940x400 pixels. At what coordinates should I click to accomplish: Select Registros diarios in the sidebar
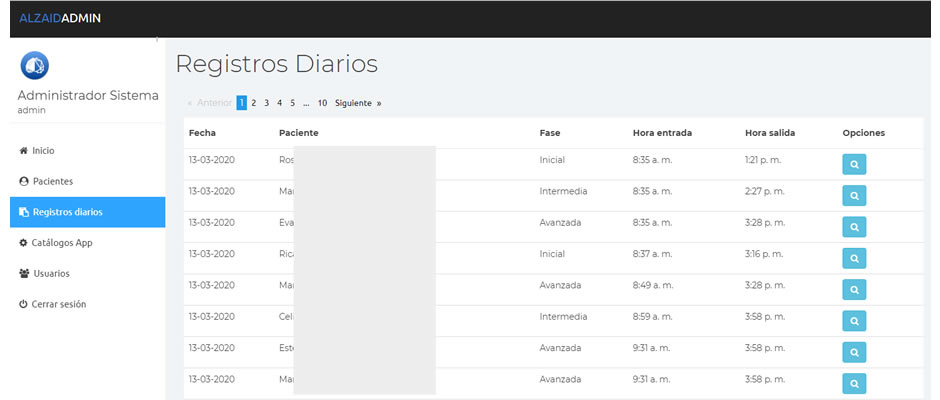pyautogui.click(x=67, y=212)
